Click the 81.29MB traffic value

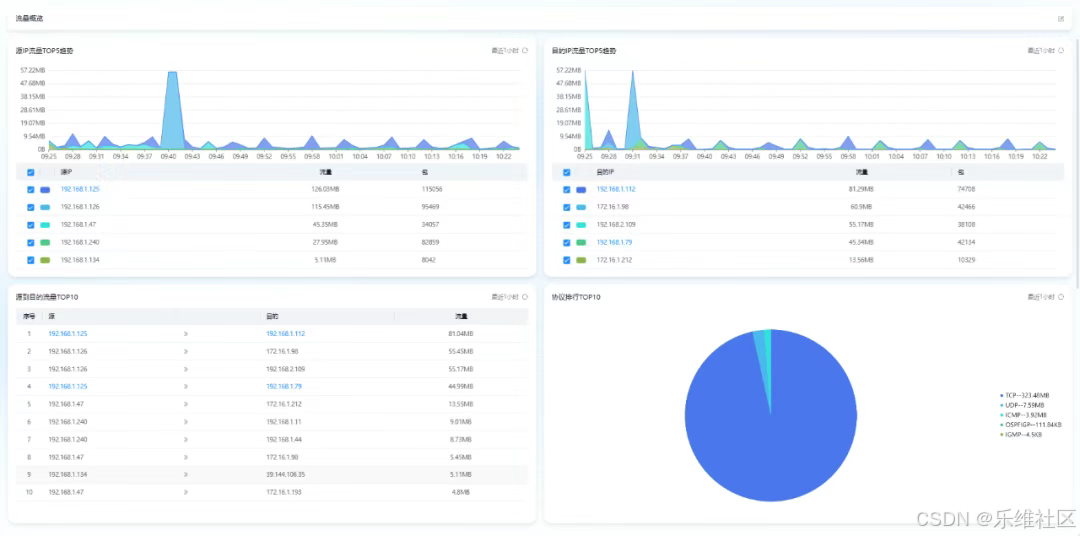tap(861, 189)
